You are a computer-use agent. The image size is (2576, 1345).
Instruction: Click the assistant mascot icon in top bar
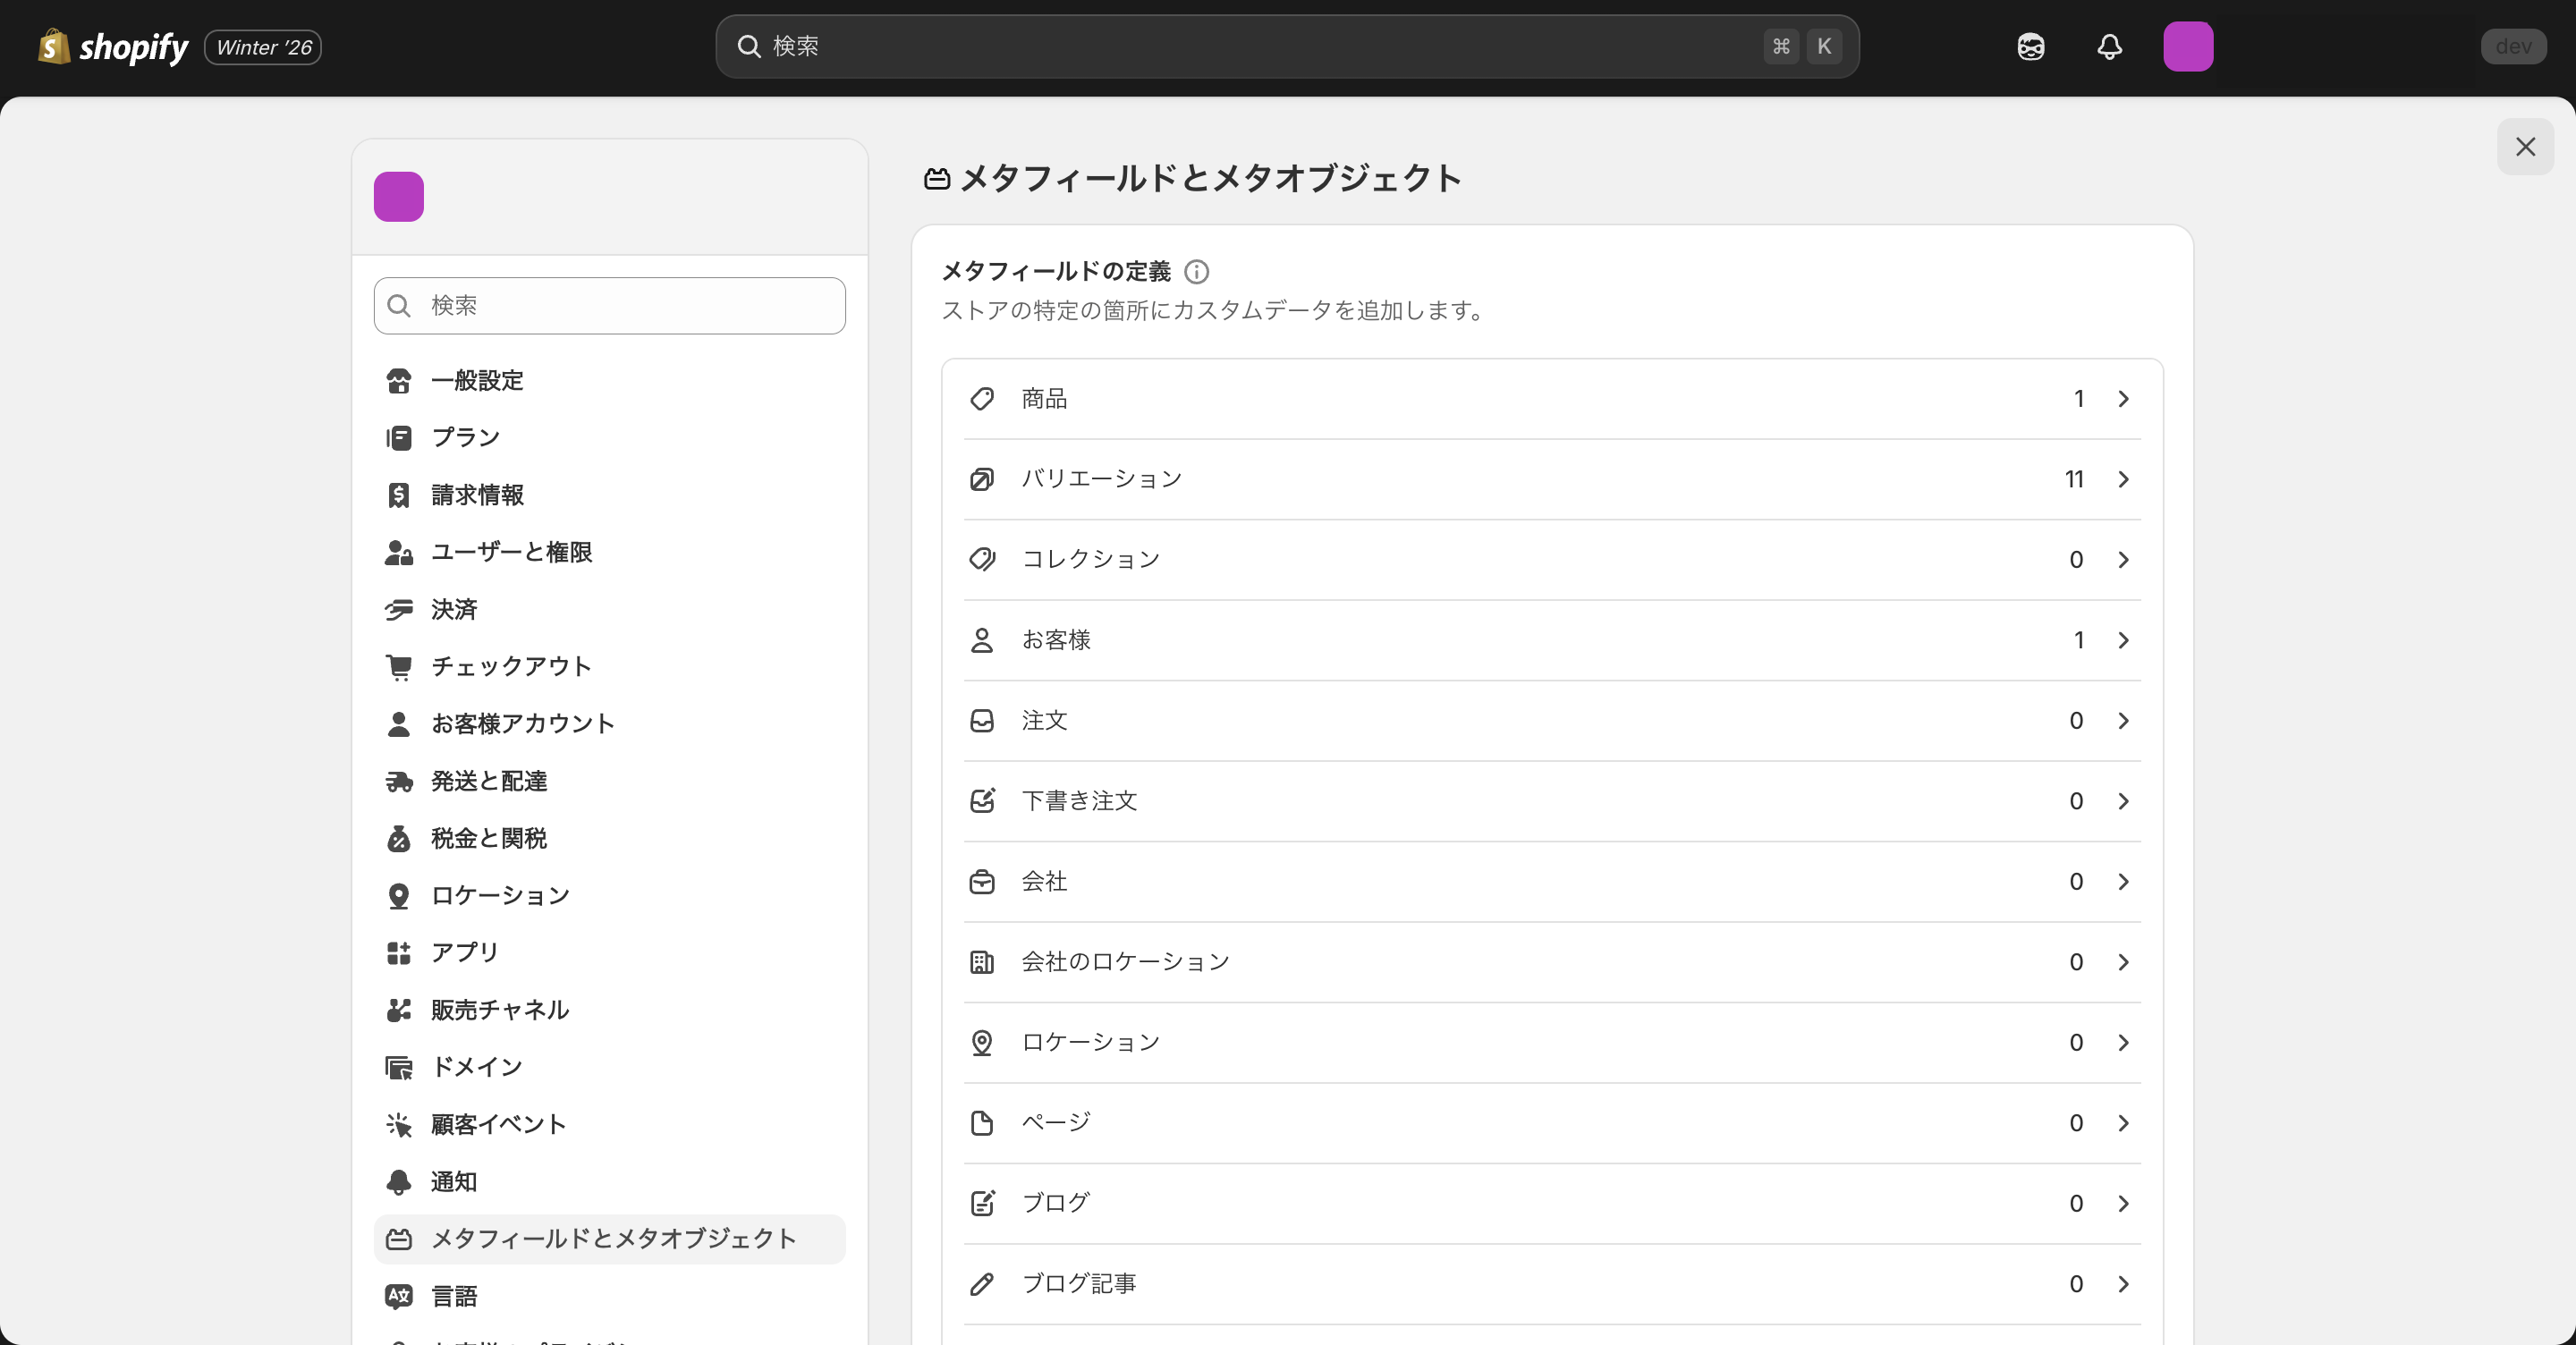point(2031,46)
